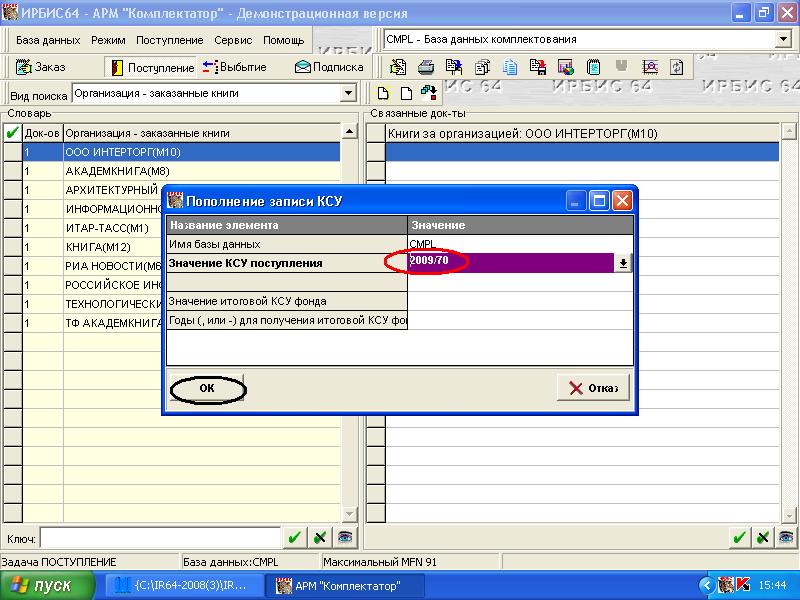Click the eye icon beside the Ключ field
The width and height of the screenshot is (800, 600).
coord(344,538)
